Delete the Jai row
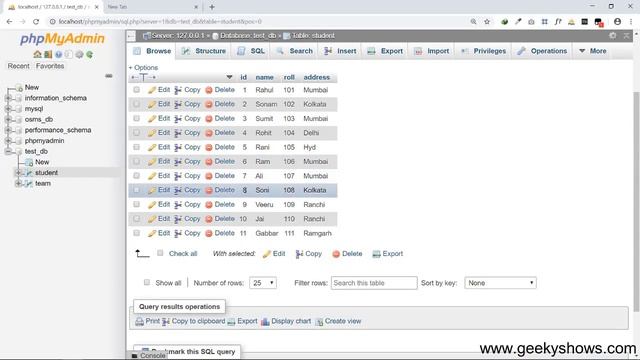 click(x=220, y=219)
